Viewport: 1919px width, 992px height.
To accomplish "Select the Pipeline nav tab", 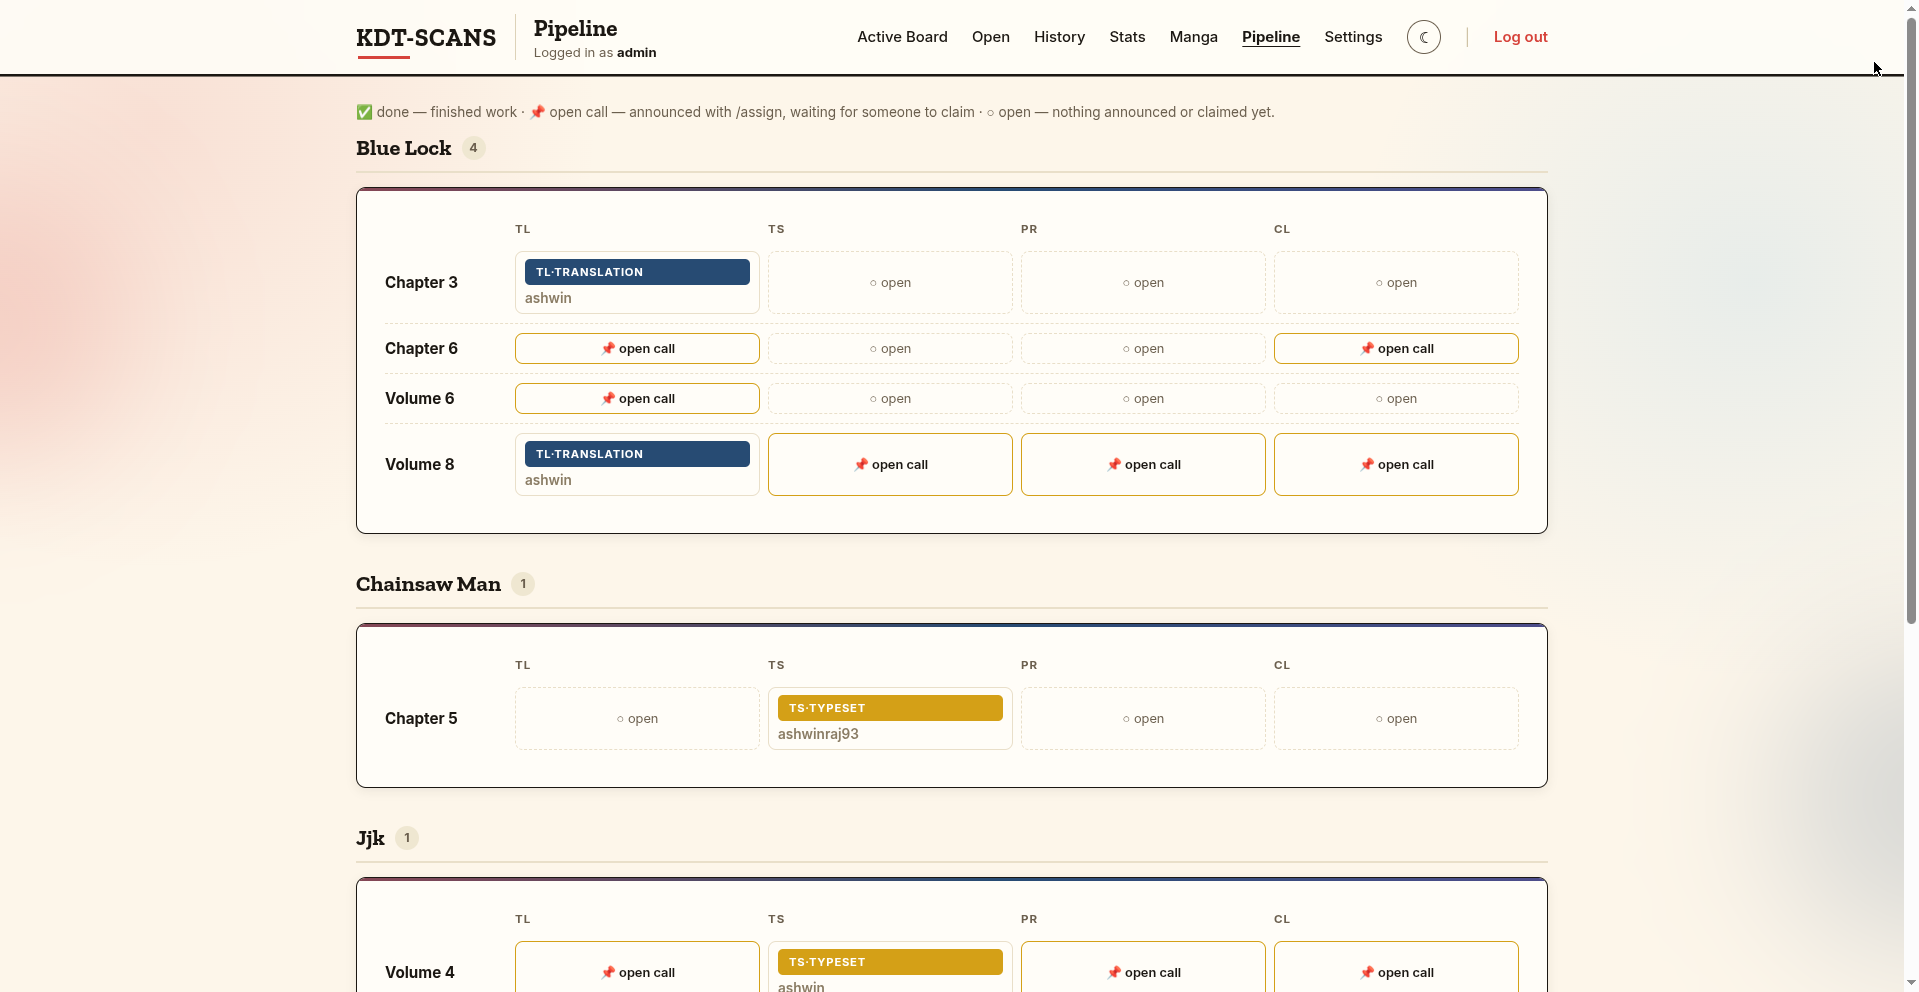I will (1271, 37).
